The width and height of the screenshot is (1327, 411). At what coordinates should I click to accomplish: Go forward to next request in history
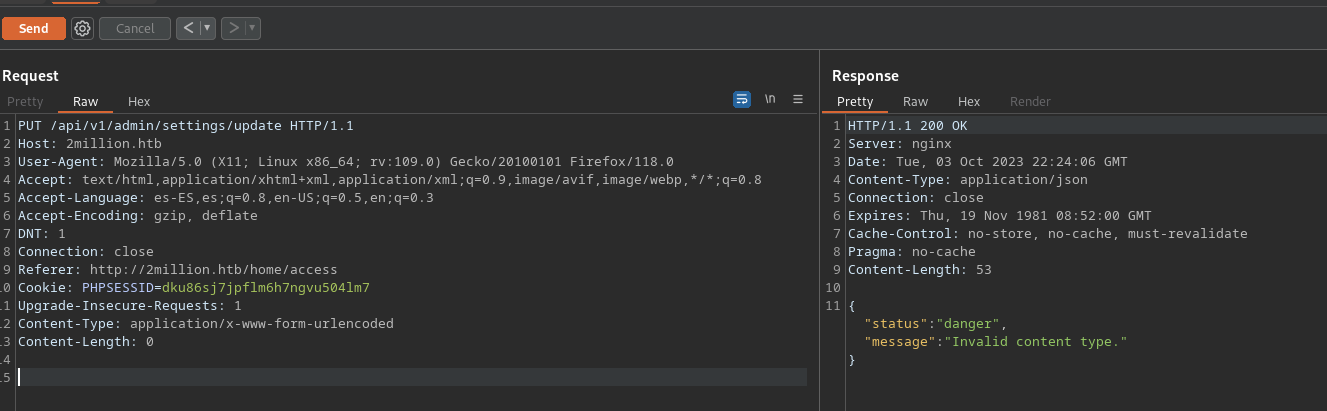click(x=234, y=29)
